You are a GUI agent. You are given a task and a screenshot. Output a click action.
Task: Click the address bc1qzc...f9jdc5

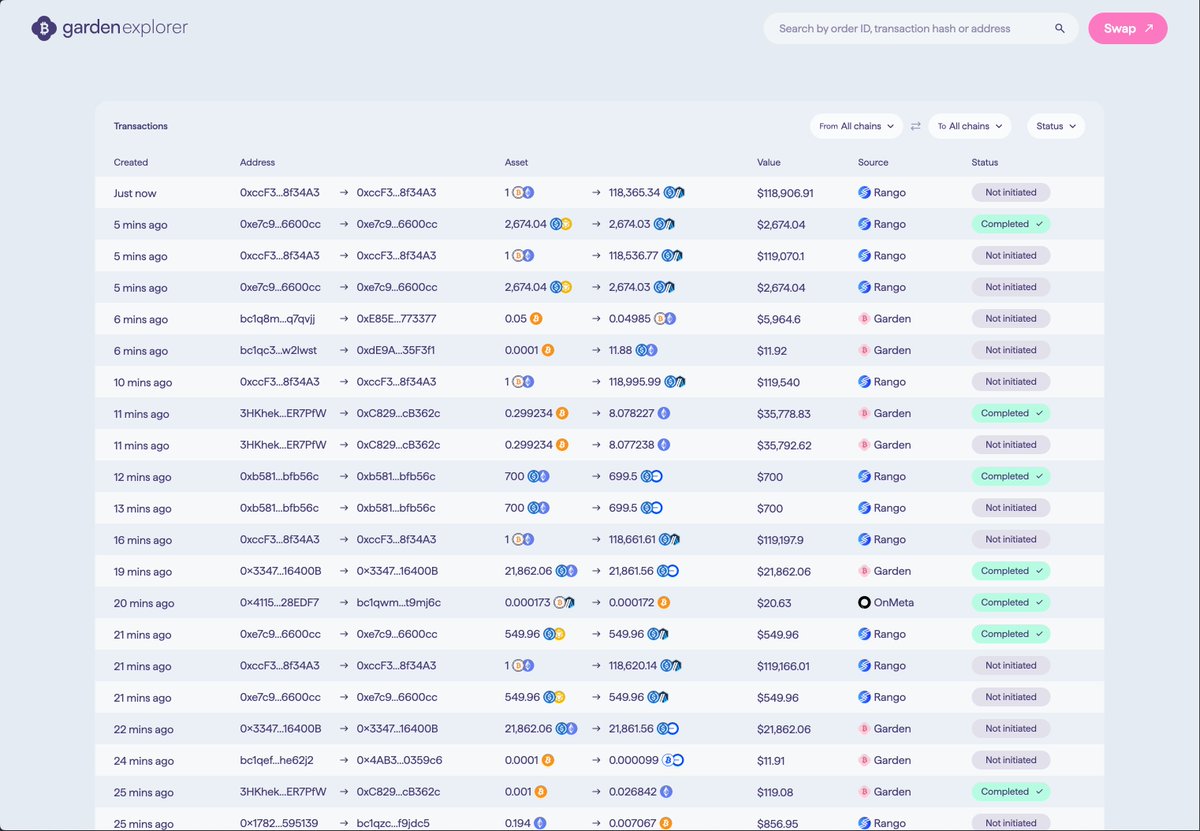[x=393, y=823]
